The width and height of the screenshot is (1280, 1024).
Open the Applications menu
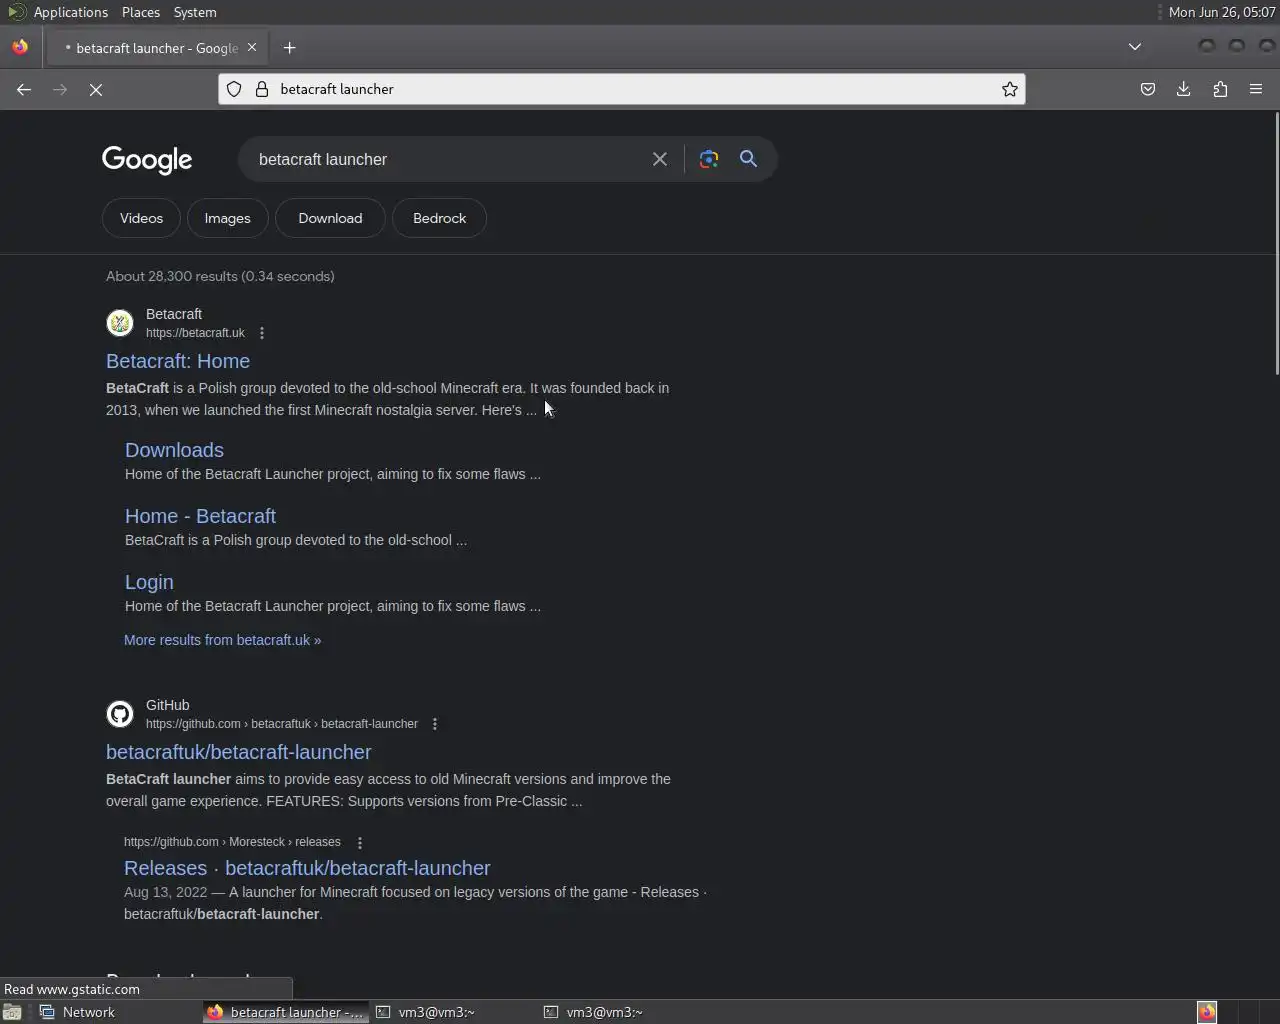(70, 12)
